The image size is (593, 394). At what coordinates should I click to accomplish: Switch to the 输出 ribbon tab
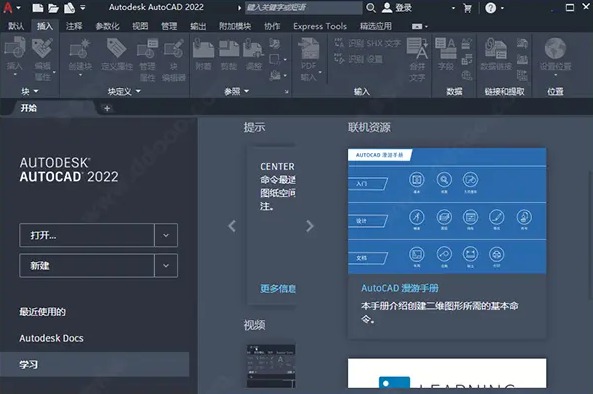point(198,26)
